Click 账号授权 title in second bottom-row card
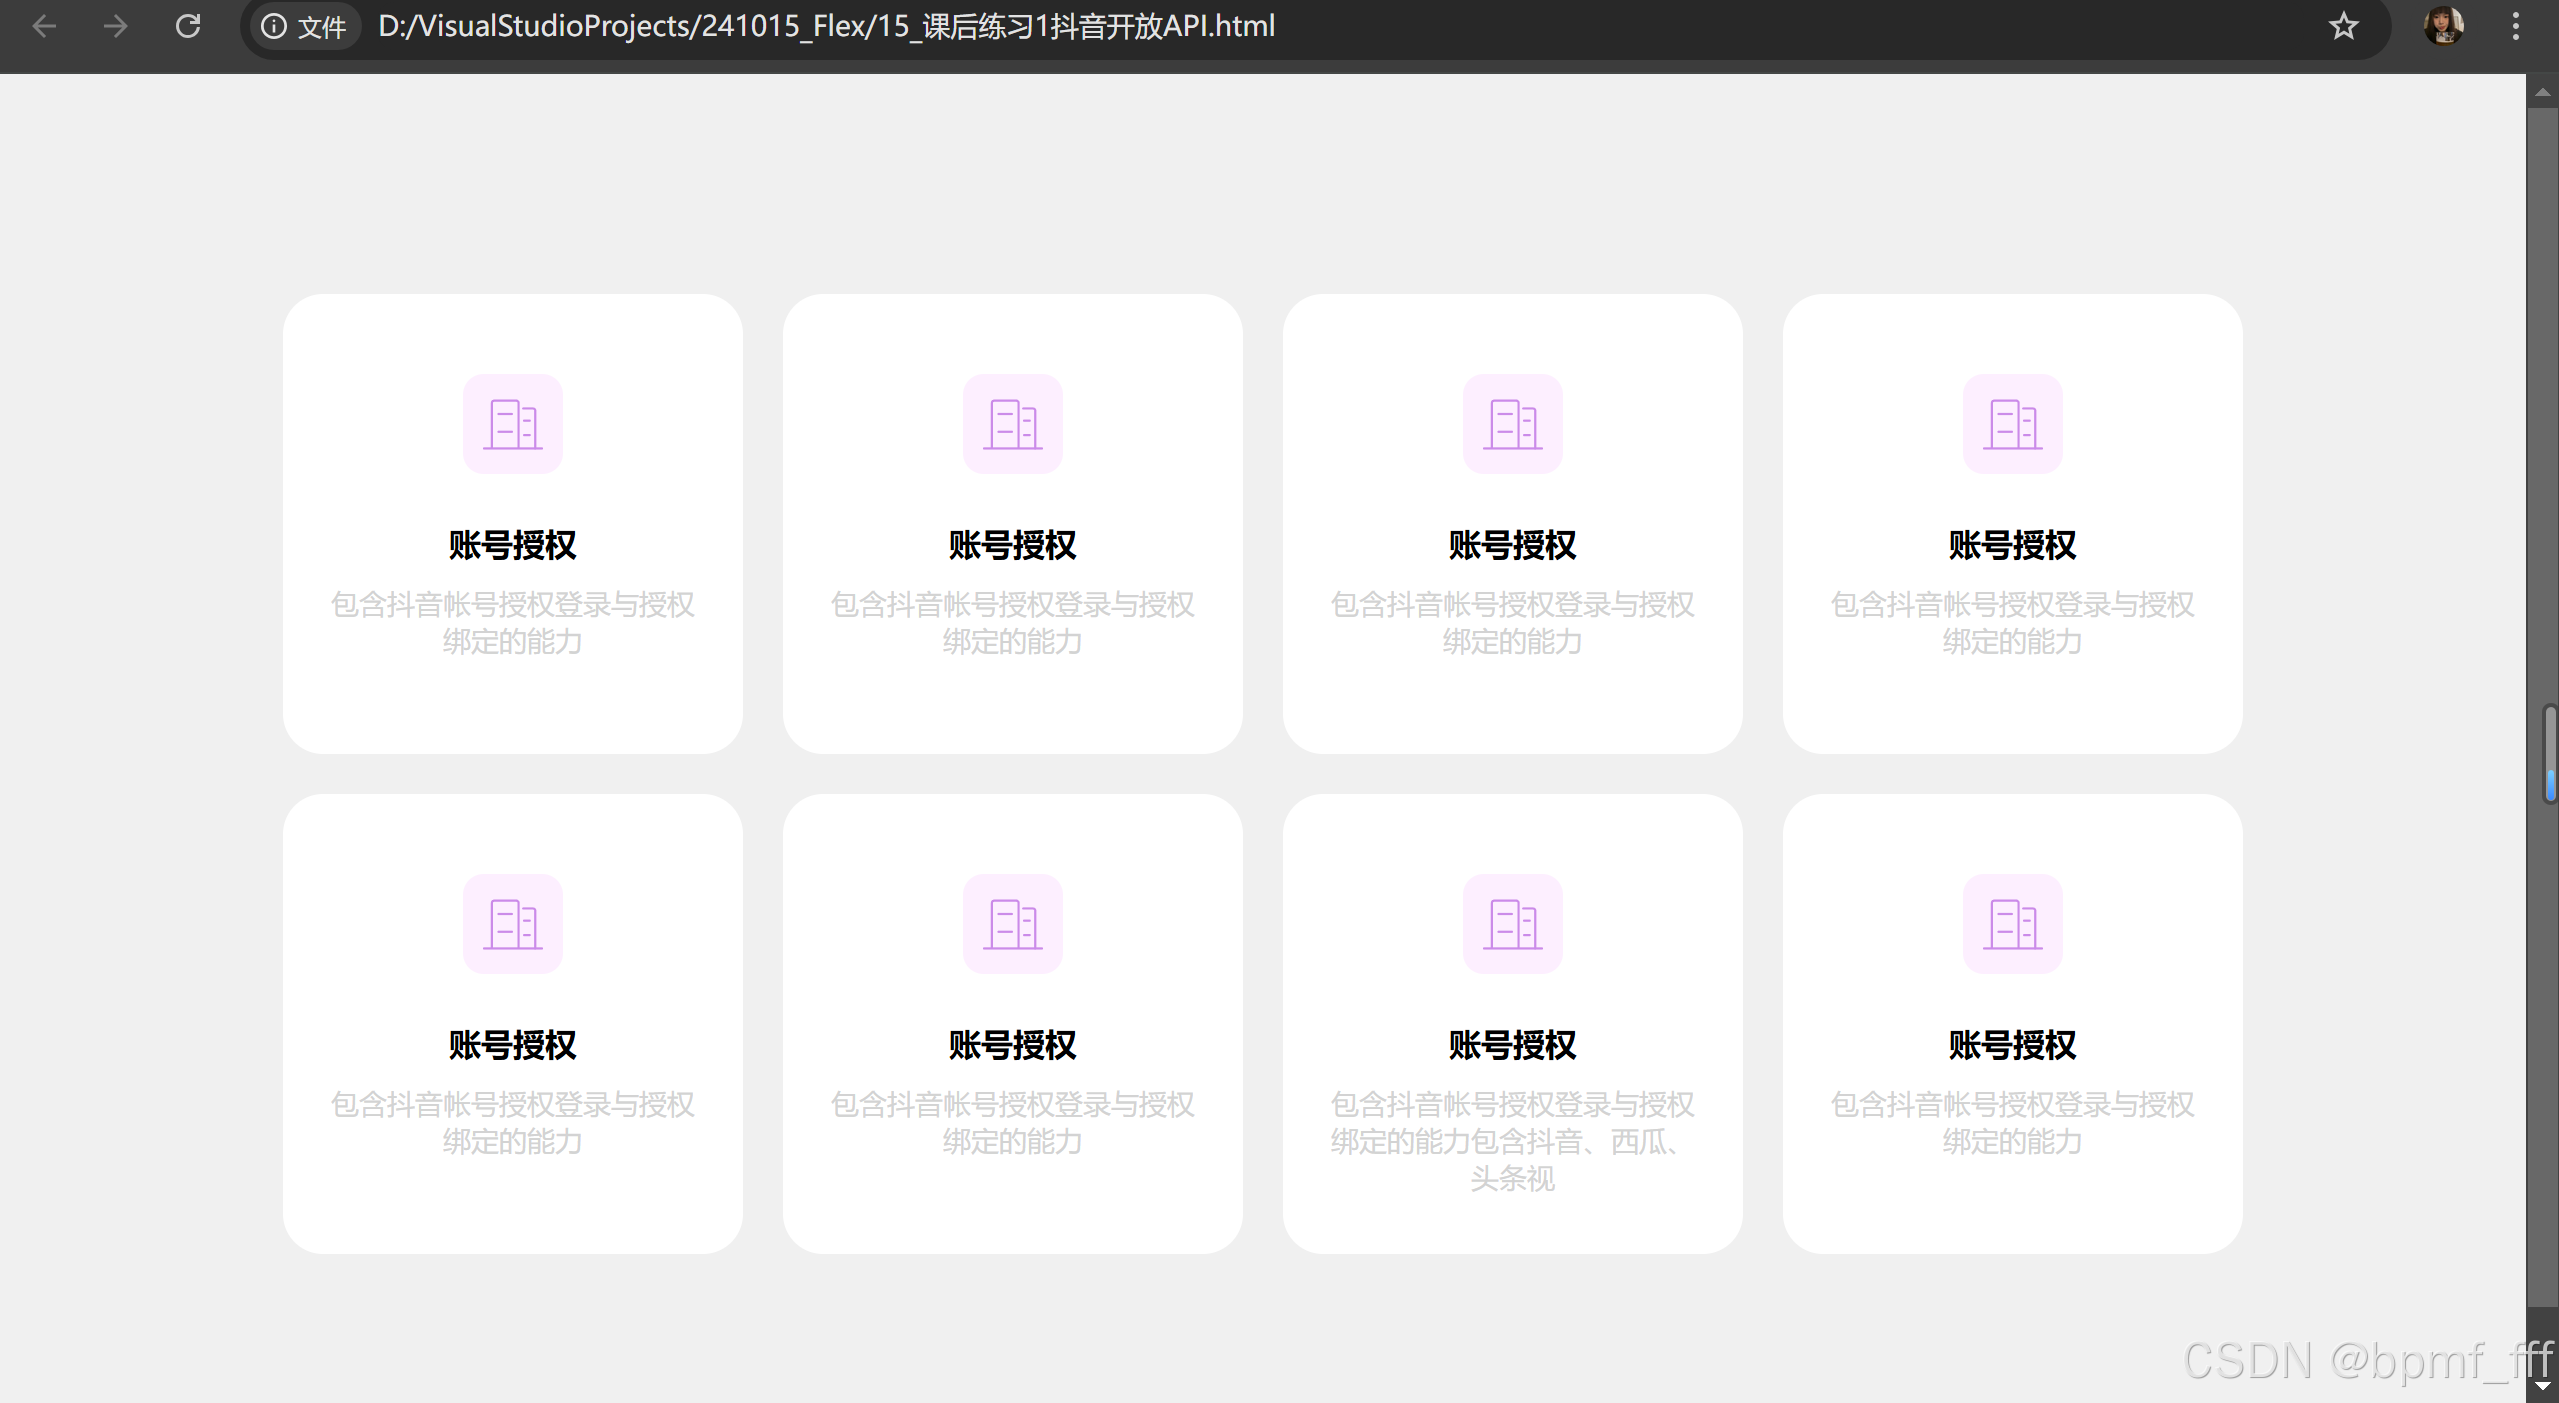The width and height of the screenshot is (2559, 1403). (x=1012, y=1045)
